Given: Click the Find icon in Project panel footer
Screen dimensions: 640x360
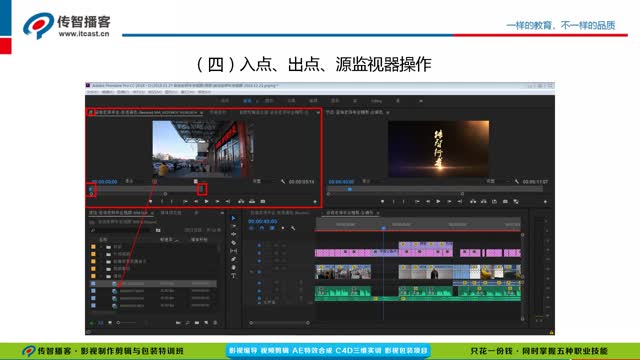Looking at the screenshot, I should click(188, 323).
